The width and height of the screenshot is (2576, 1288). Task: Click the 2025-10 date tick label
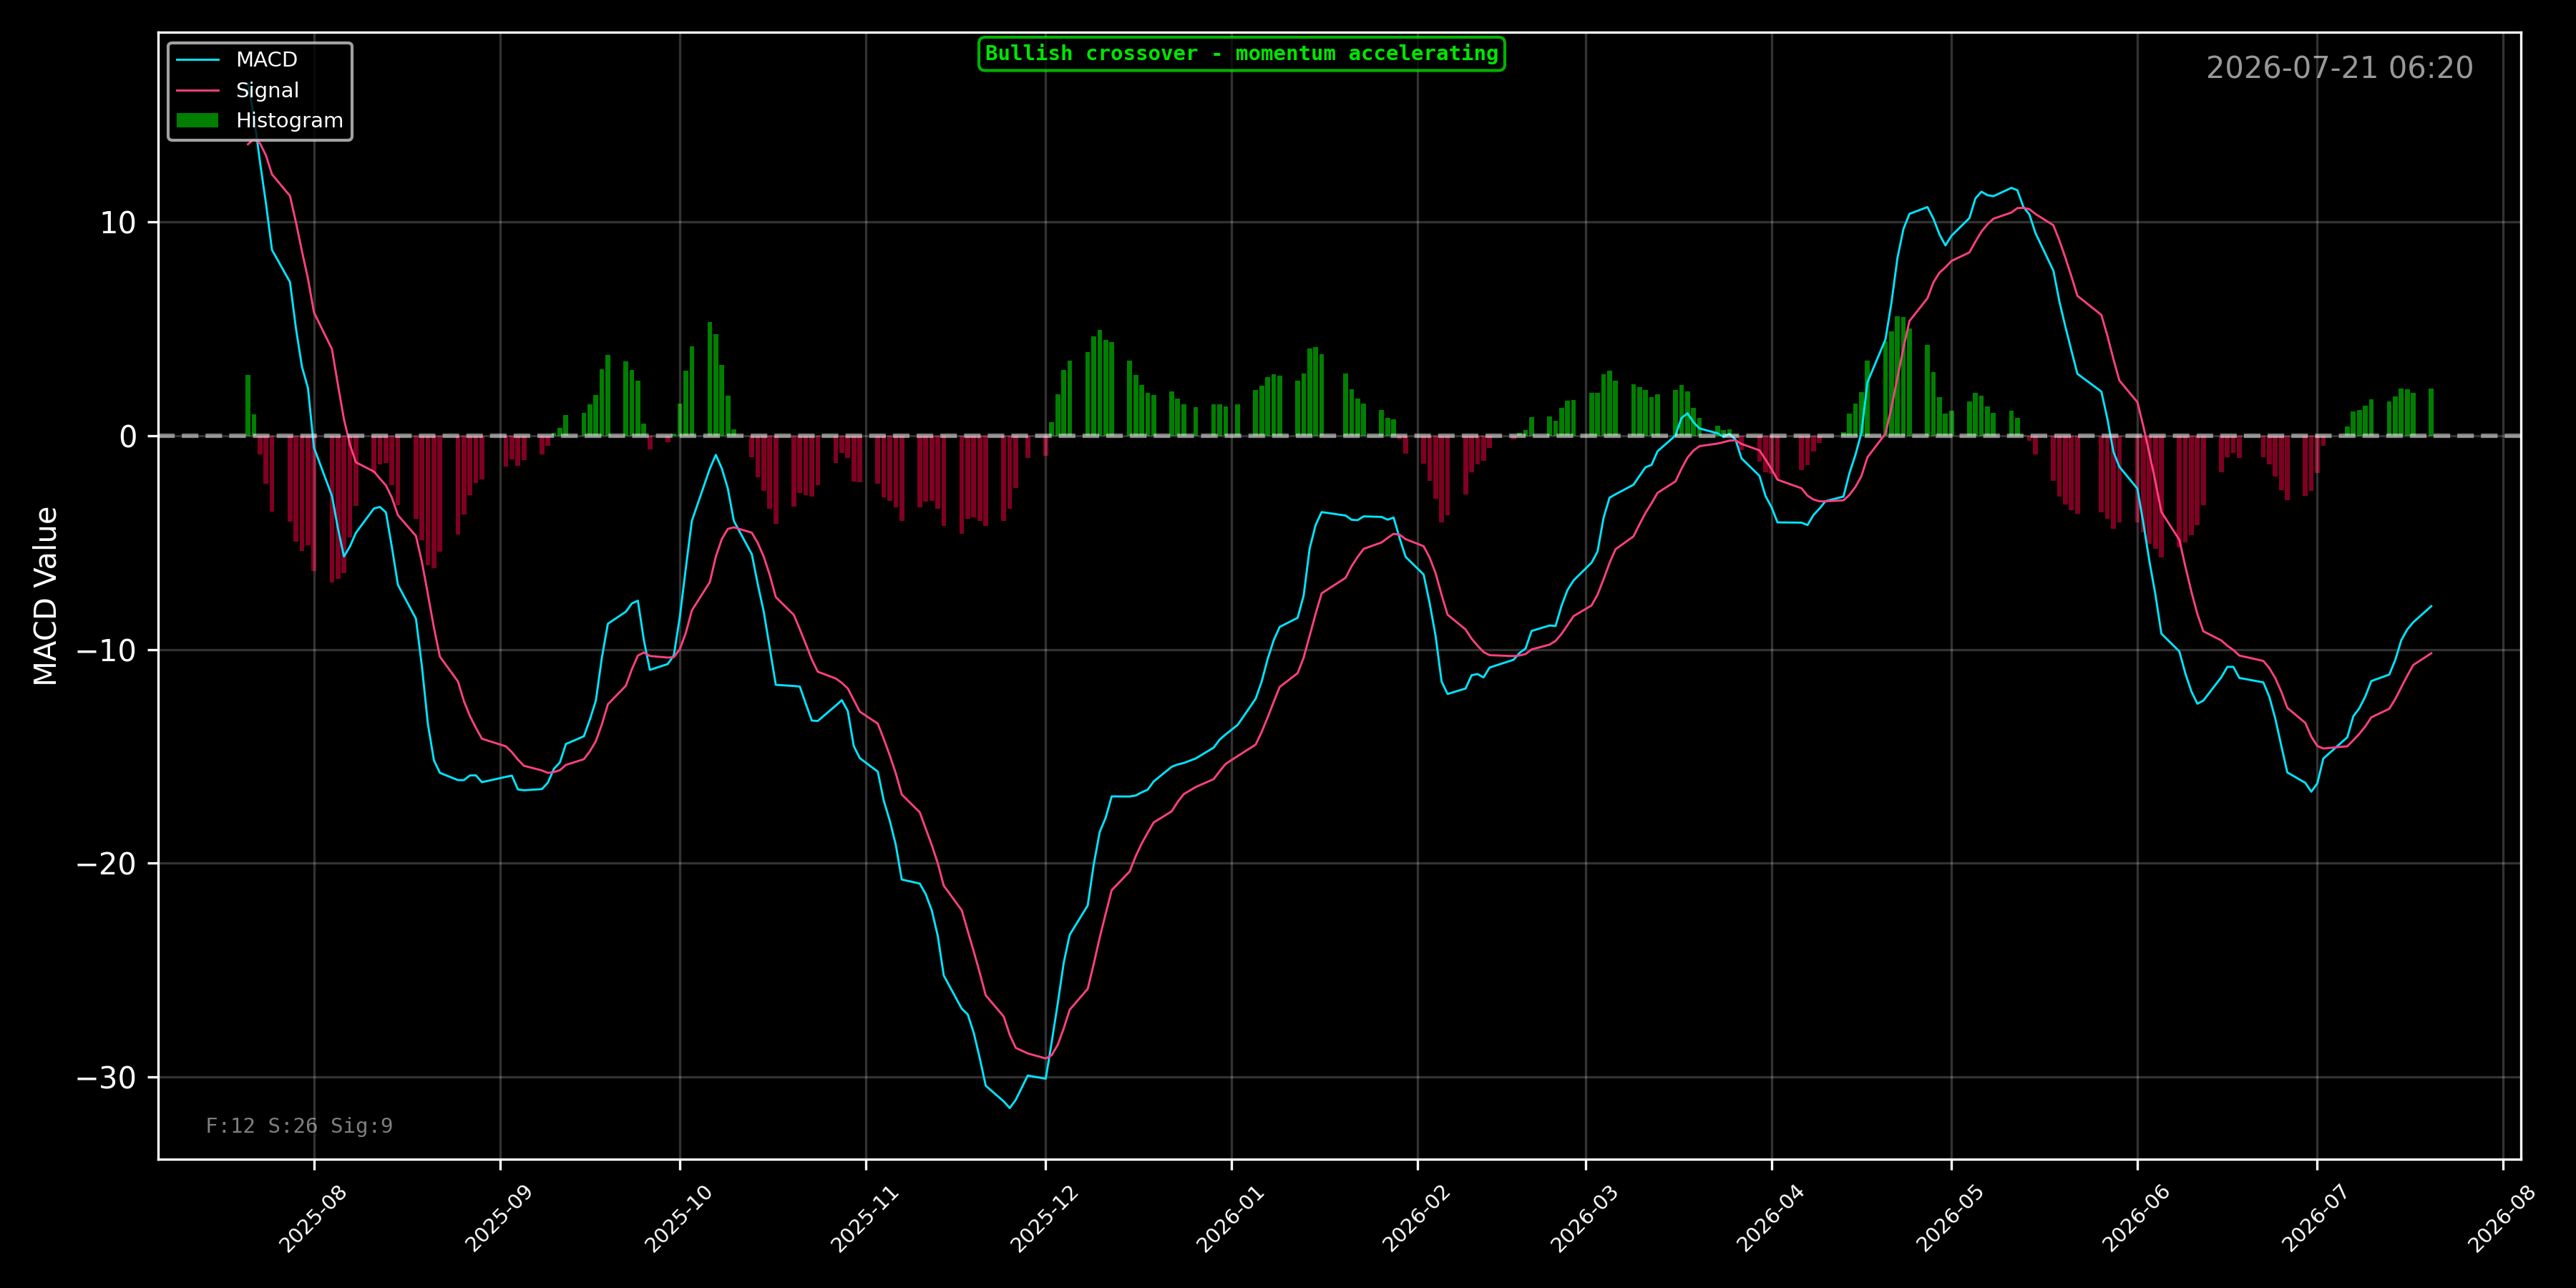click(678, 1218)
